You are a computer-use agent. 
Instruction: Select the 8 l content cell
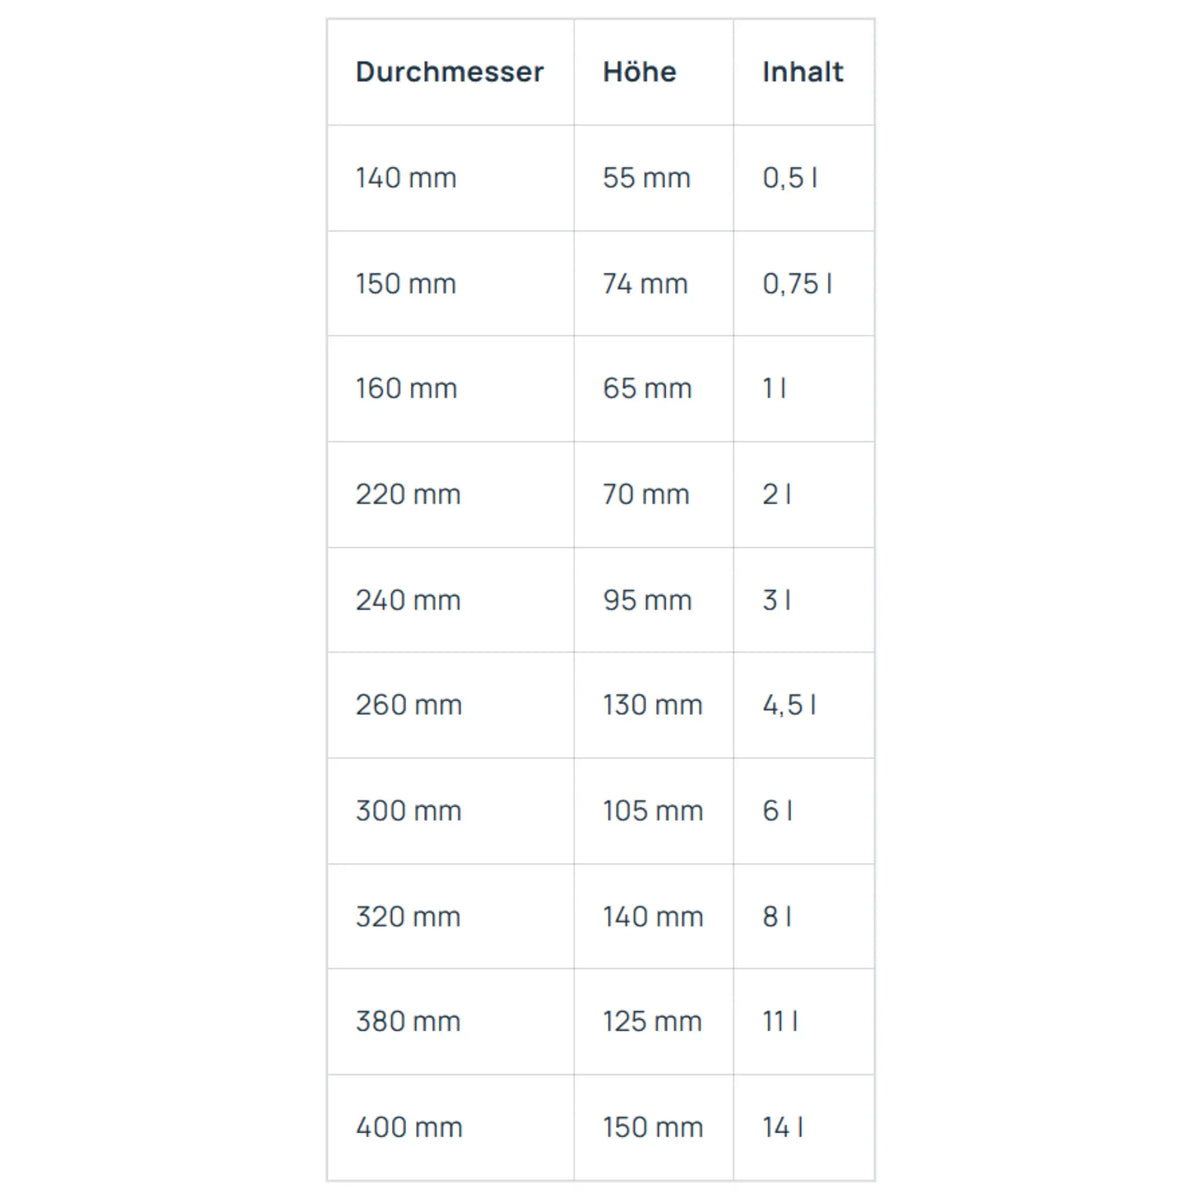click(804, 916)
